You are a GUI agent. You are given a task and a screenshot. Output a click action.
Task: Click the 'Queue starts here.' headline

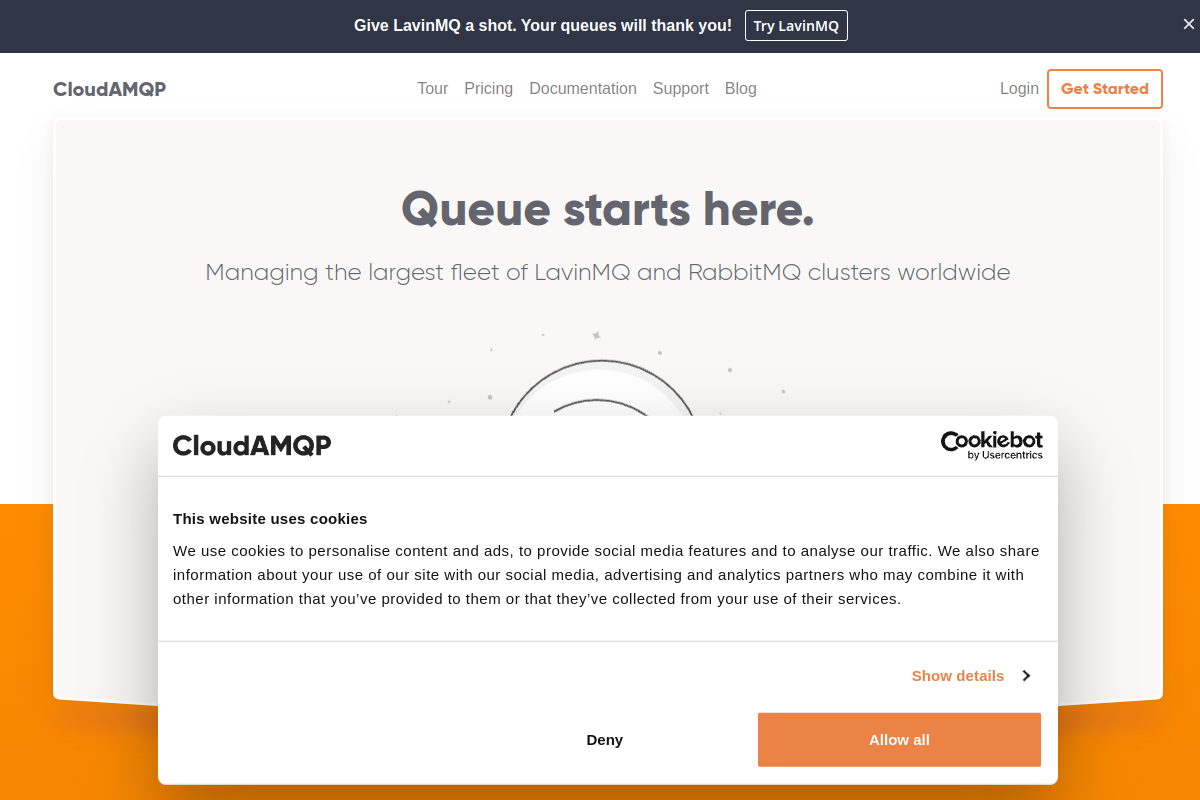click(608, 210)
